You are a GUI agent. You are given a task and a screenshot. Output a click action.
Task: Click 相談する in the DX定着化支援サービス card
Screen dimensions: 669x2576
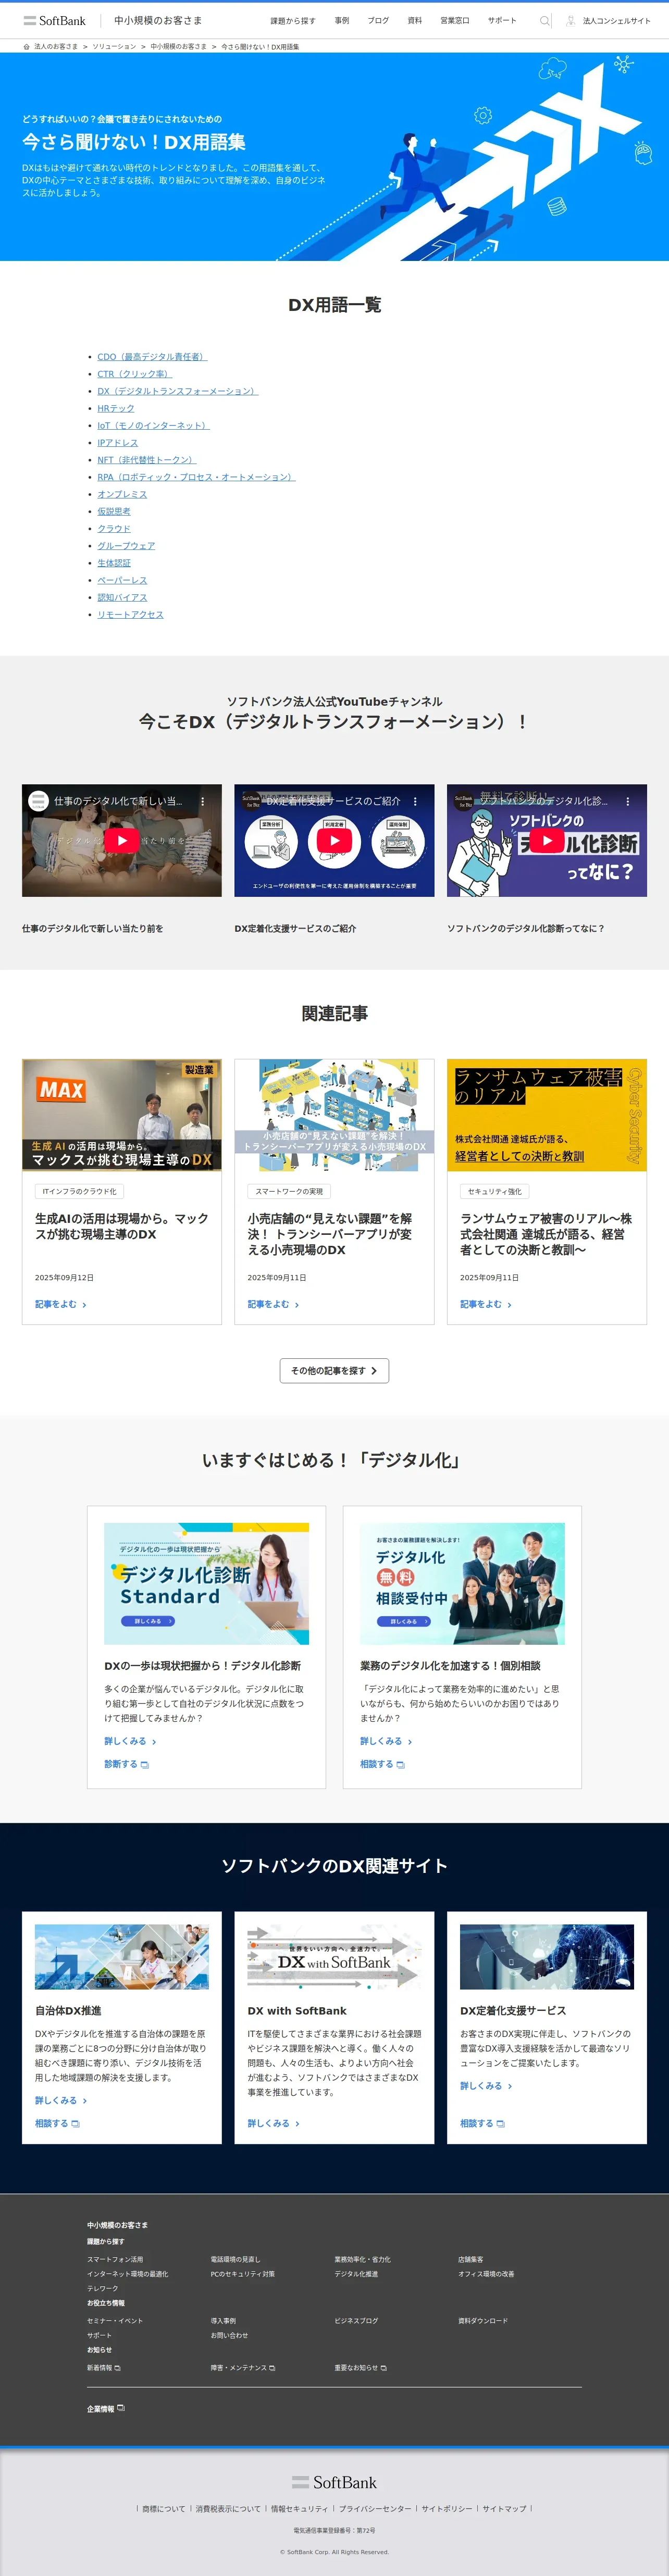point(482,2123)
